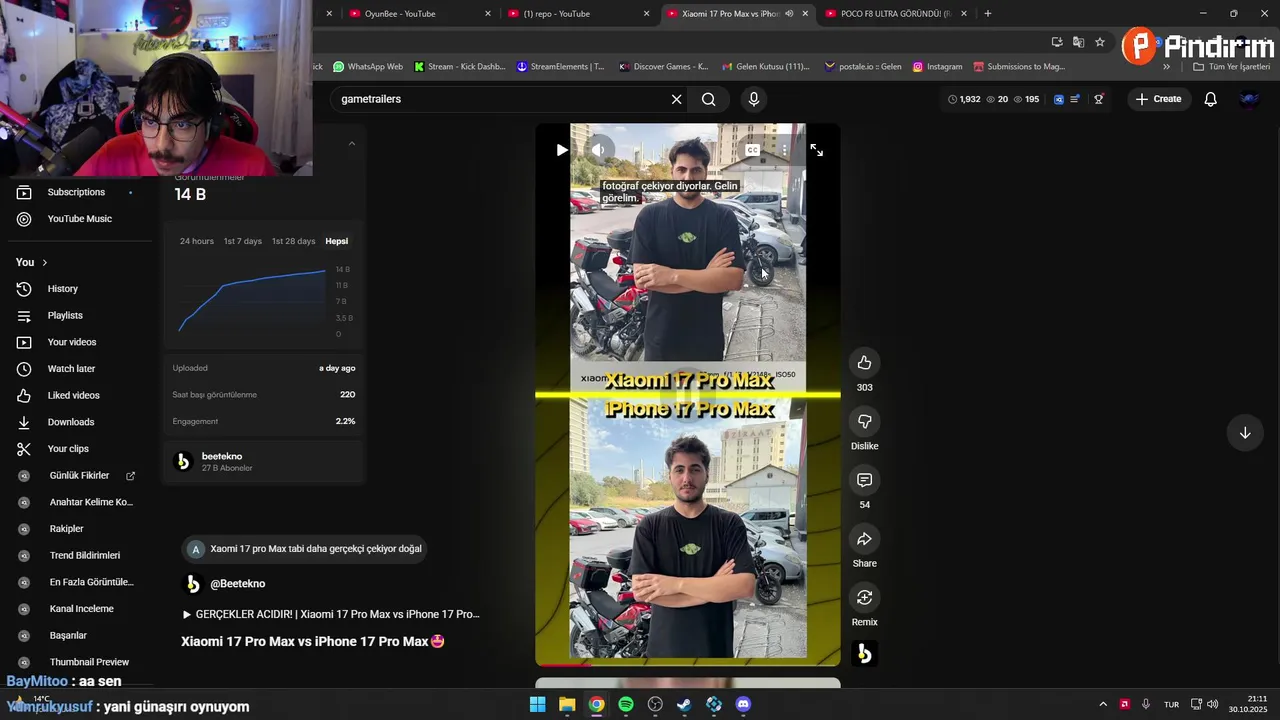Viewport: 1280px width, 720px height.
Task: Dislike the Short
Action: click(865, 422)
